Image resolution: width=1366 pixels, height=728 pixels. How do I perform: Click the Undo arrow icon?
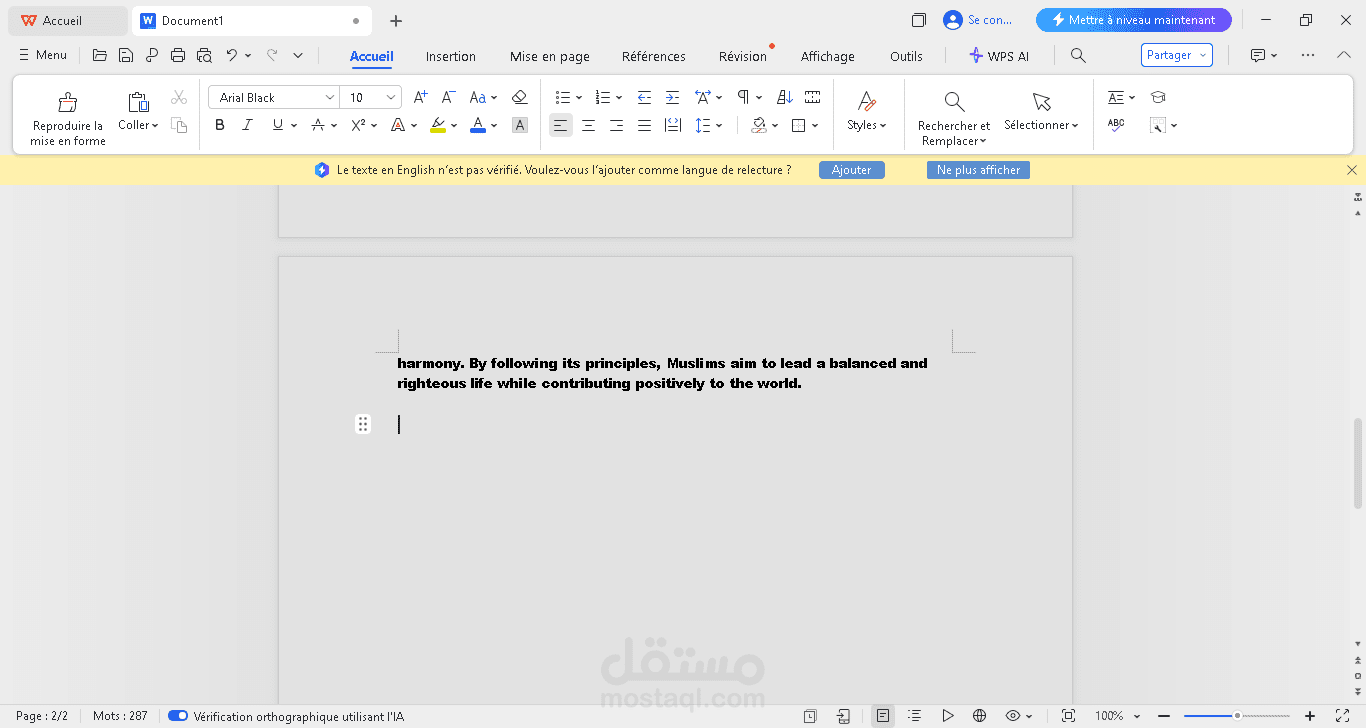coord(232,55)
